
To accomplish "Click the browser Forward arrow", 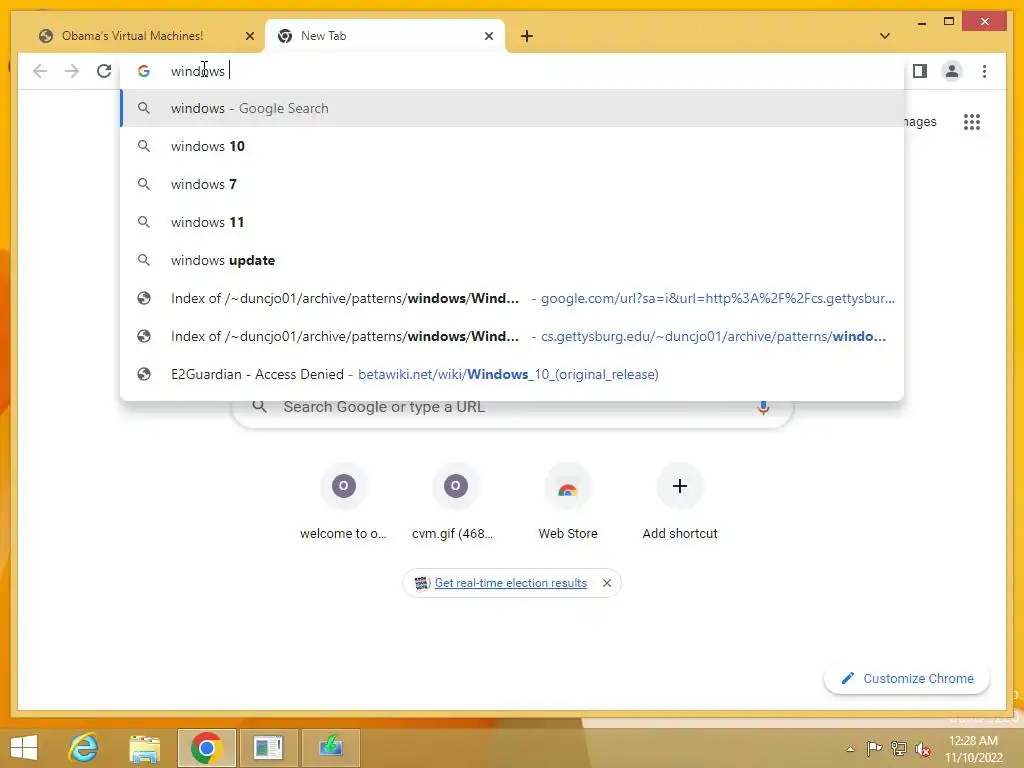I will point(72,71).
